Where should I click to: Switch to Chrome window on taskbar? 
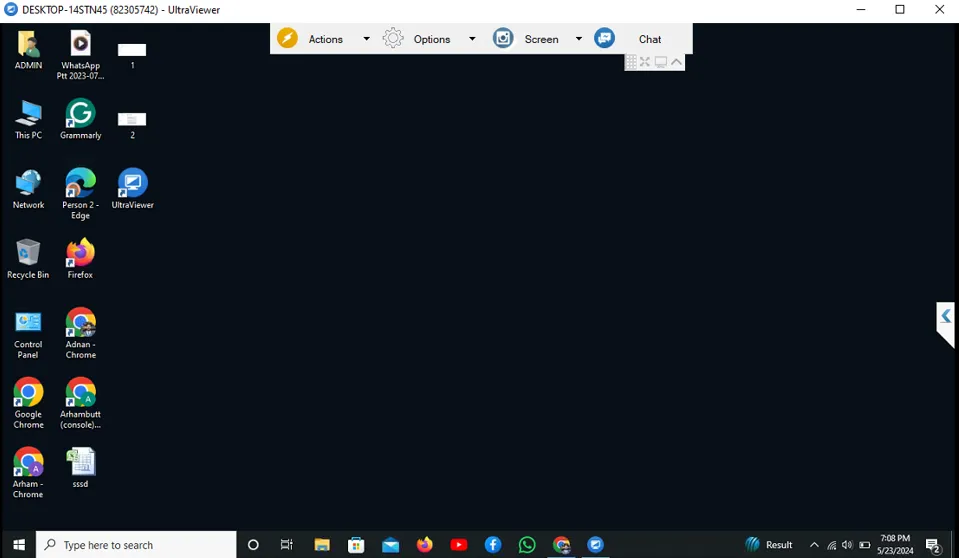point(561,545)
